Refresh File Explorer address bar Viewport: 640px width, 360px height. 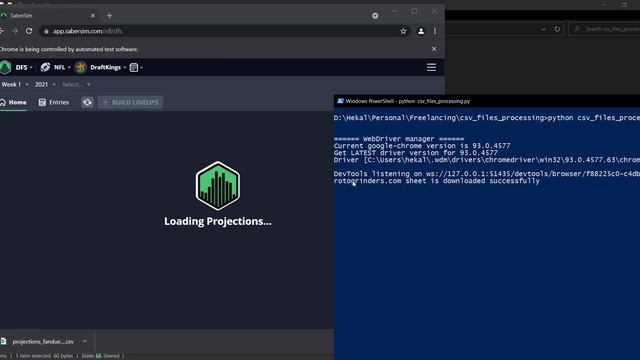point(557,29)
